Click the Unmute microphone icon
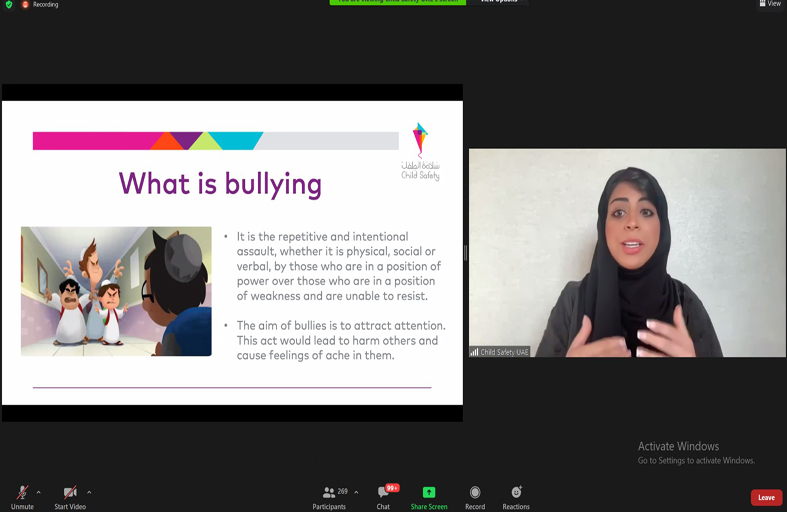787x512 pixels. coord(22,492)
